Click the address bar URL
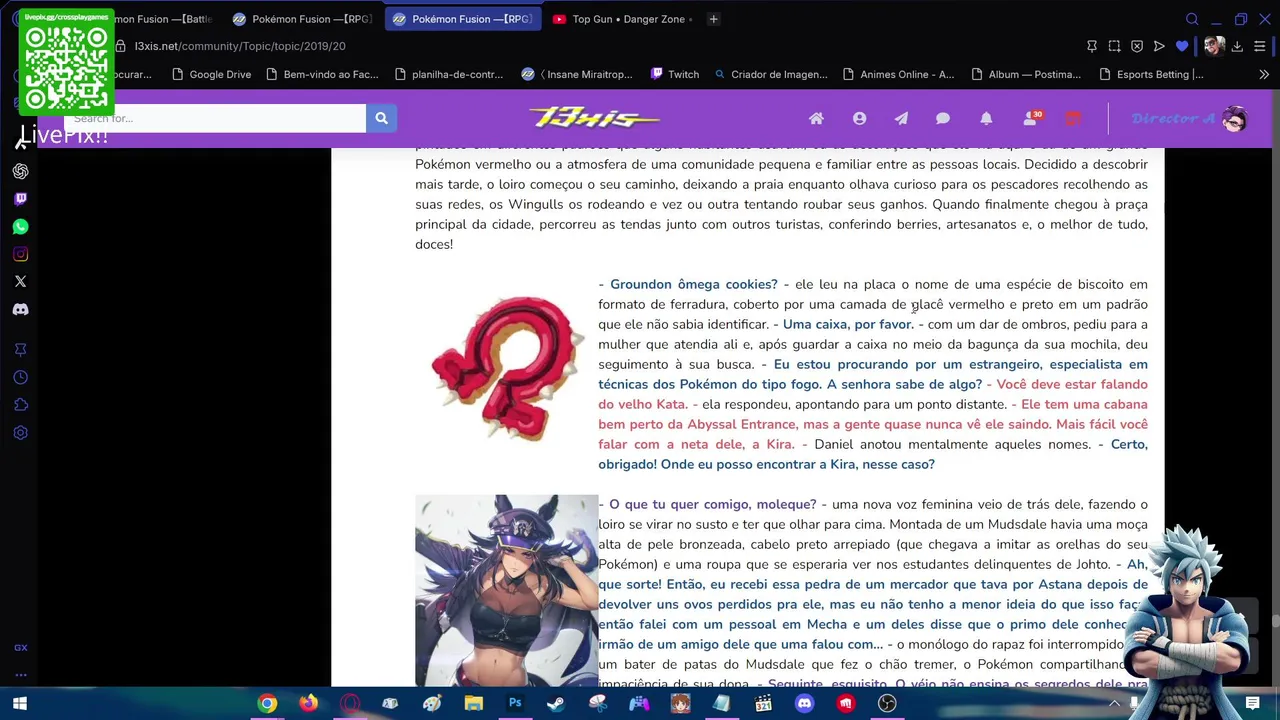Viewport: 1280px width, 720px height. click(240, 46)
